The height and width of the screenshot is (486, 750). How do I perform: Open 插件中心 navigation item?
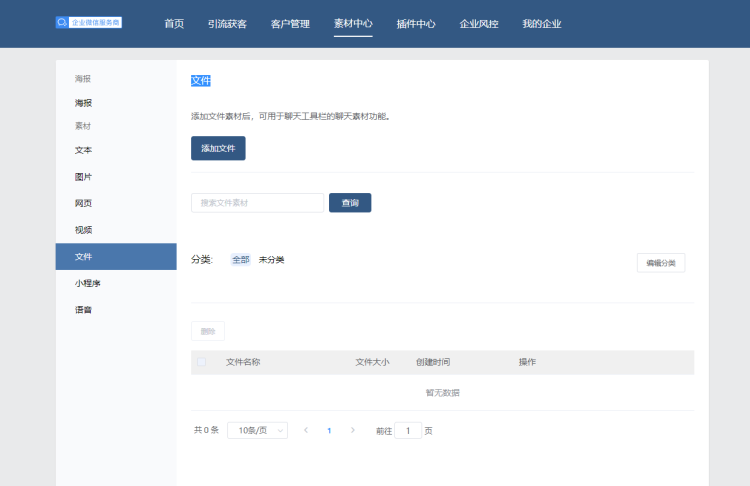pos(416,24)
